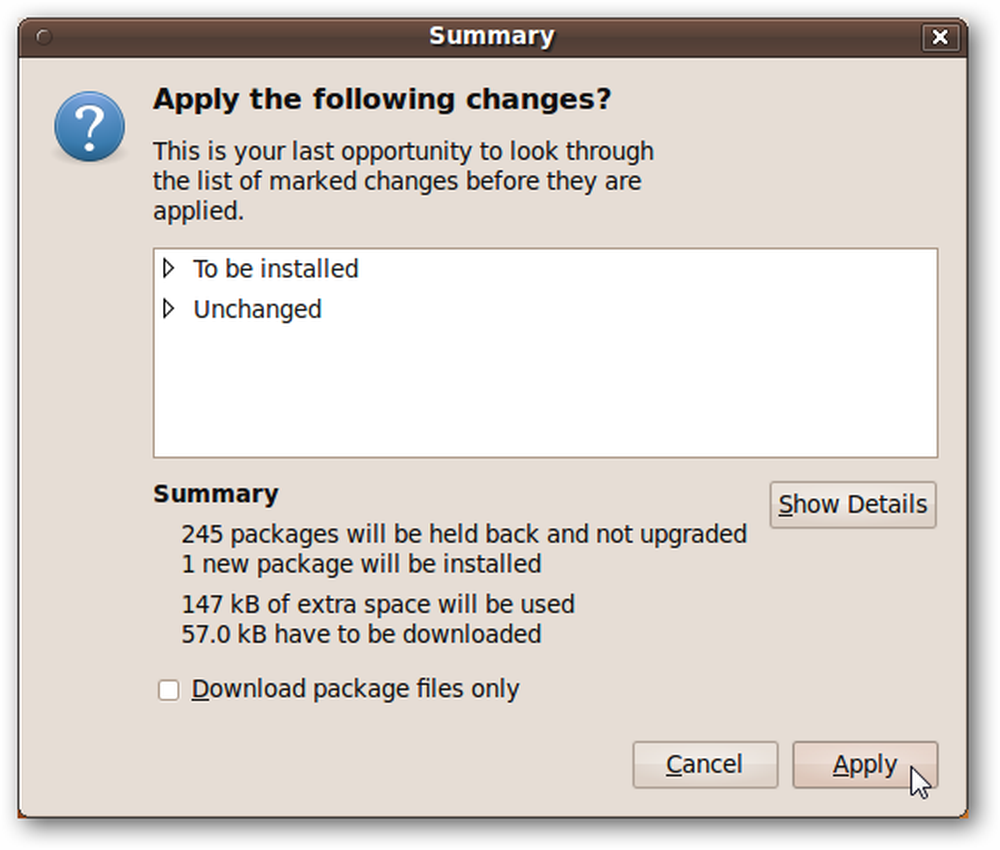This screenshot has width=1000, height=850.
Task: Click the Apply button
Action: coord(865,764)
